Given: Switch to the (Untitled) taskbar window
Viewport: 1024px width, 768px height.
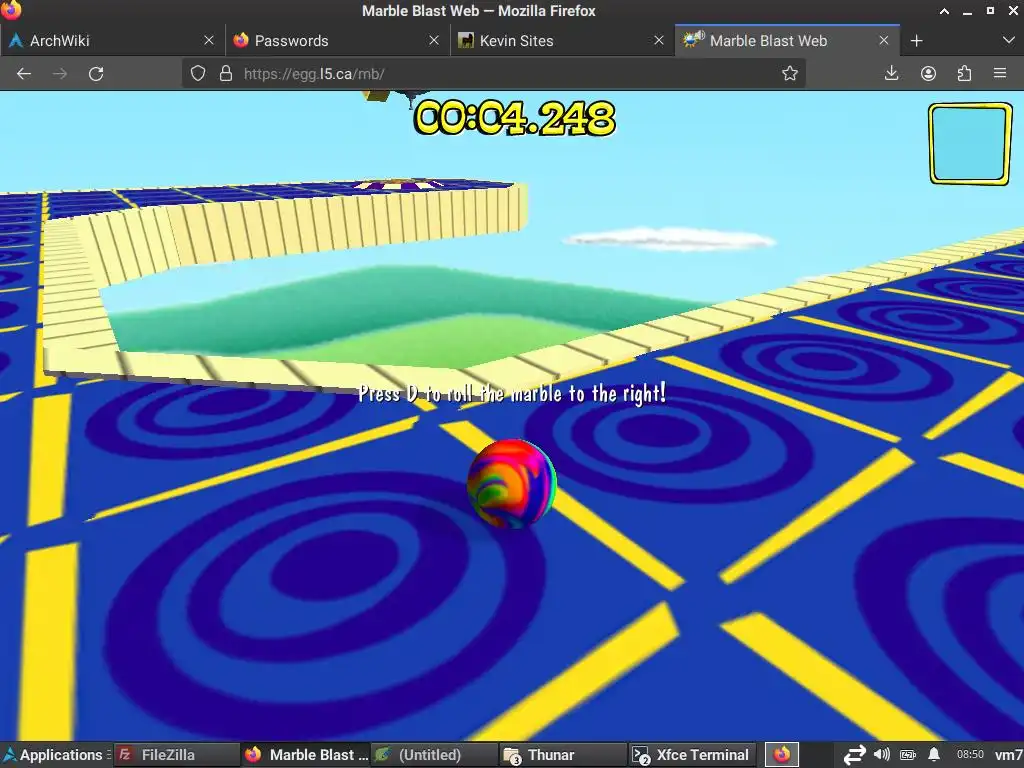Looking at the screenshot, I should click(x=434, y=755).
